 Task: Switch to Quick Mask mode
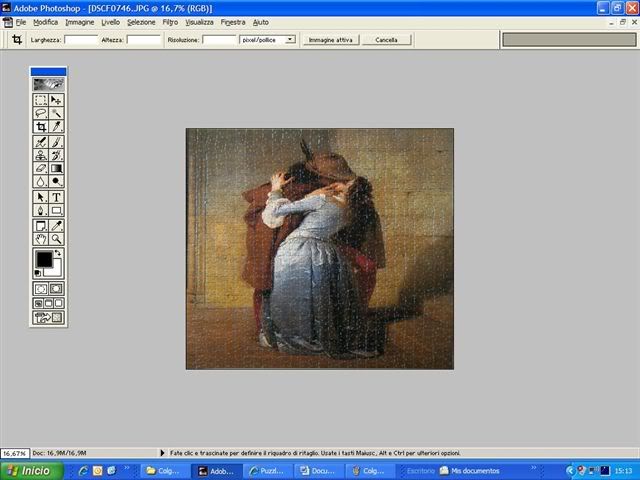tap(56, 289)
